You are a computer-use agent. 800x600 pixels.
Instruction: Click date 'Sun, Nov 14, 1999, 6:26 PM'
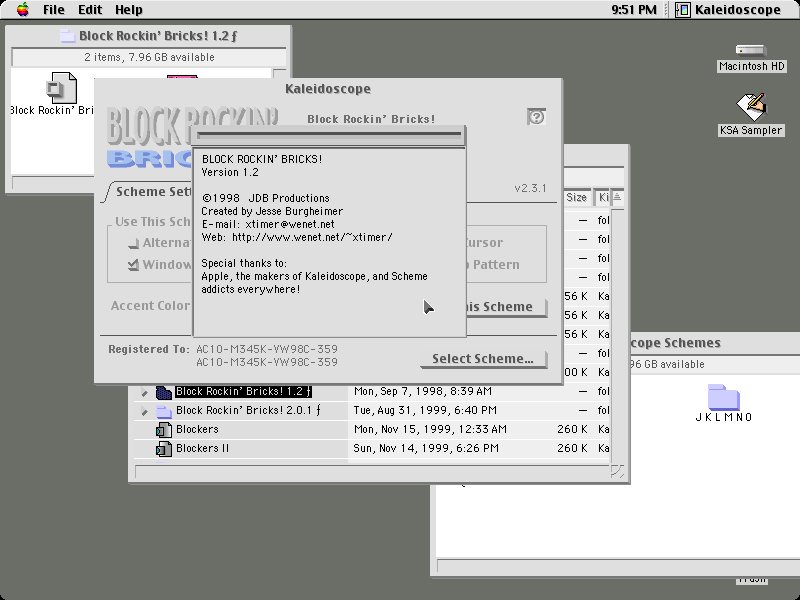click(426, 448)
